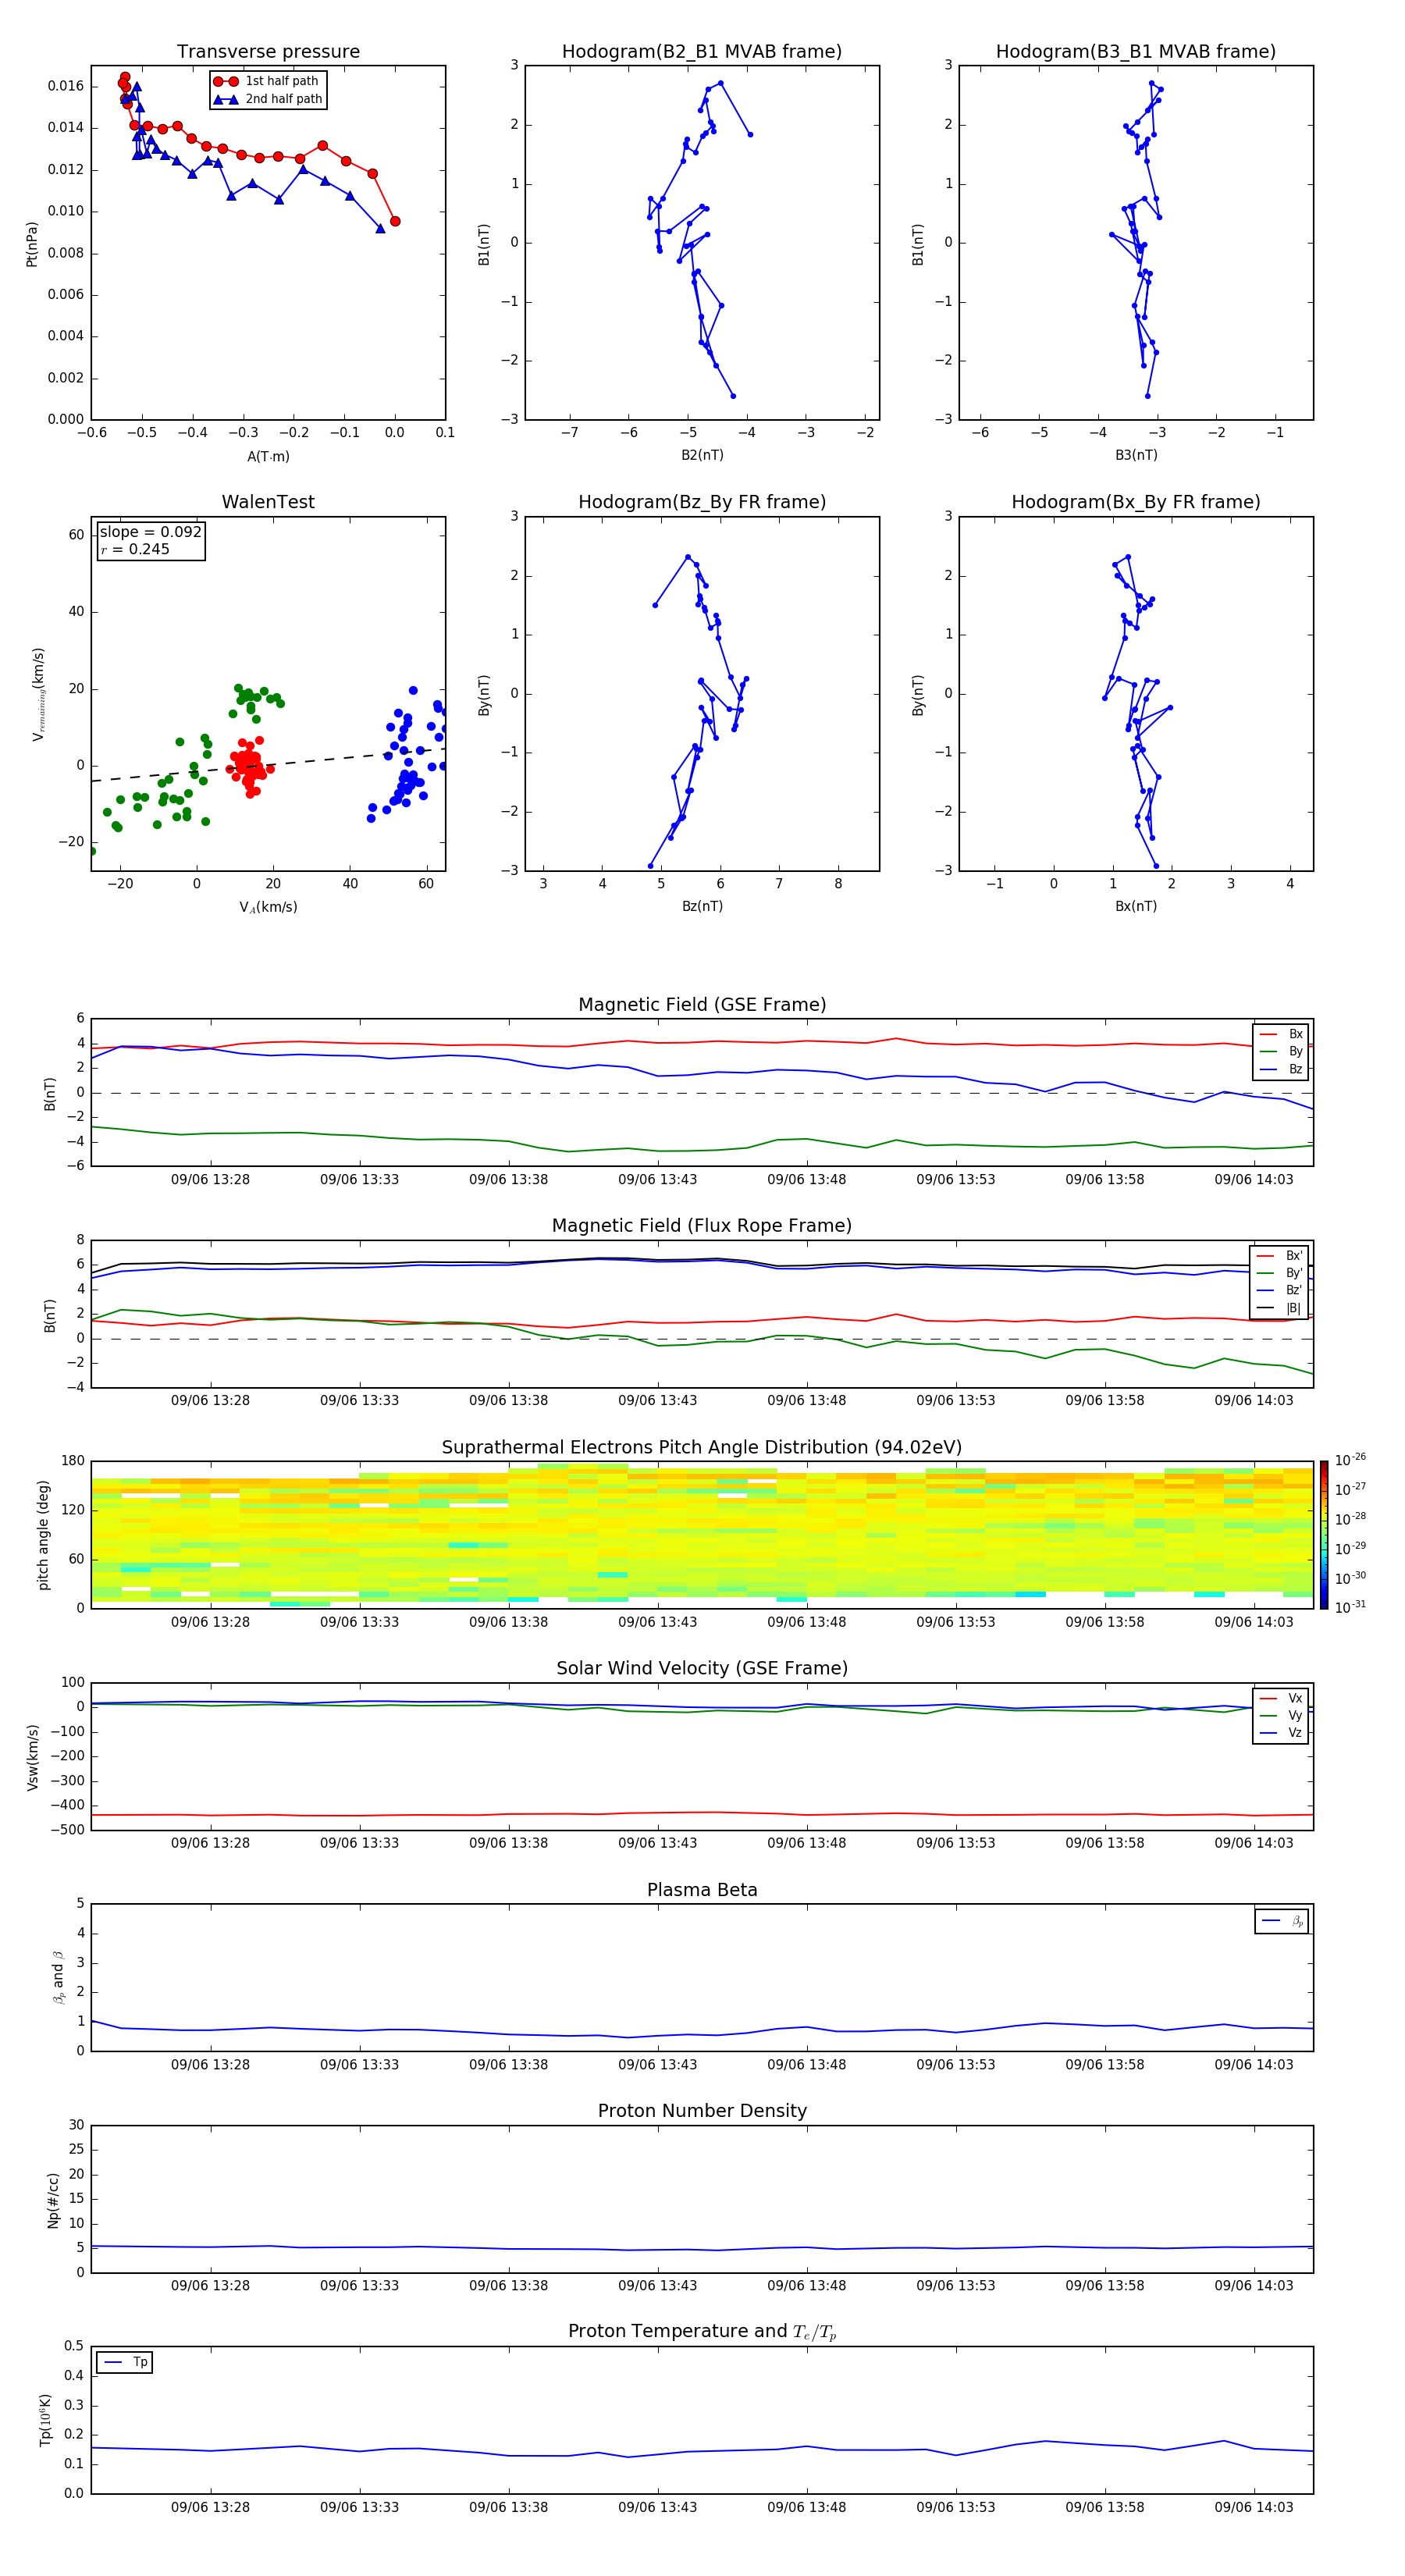Click the "Hodogram(Bx_By FR frame)" title
Image resolution: width=1405 pixels, height=2576 pixels.
tap(1136, 502)
